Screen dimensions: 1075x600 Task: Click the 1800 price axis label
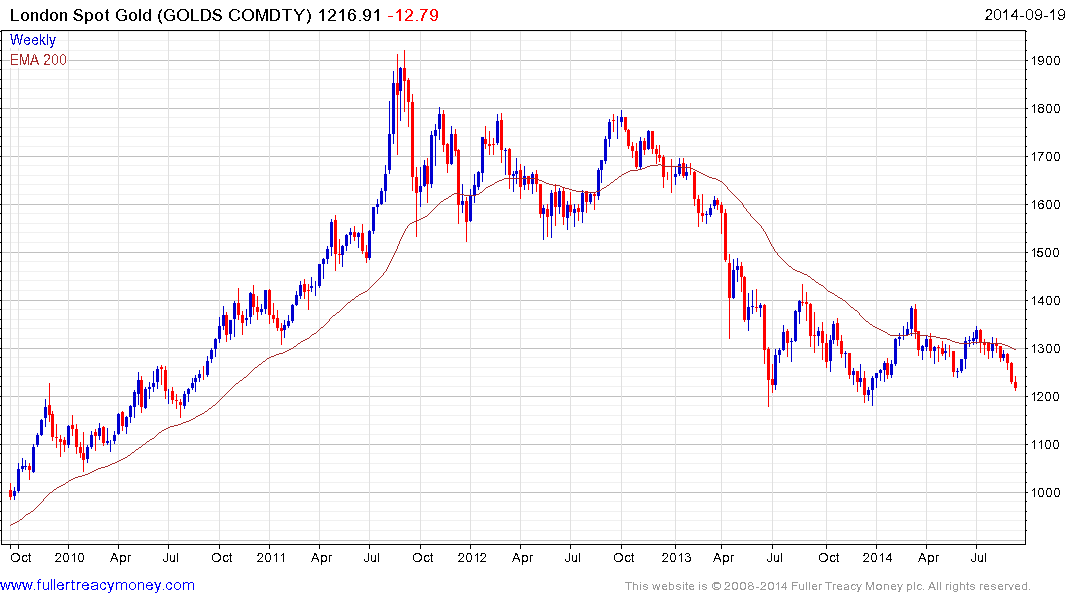tap(1046, 108)
